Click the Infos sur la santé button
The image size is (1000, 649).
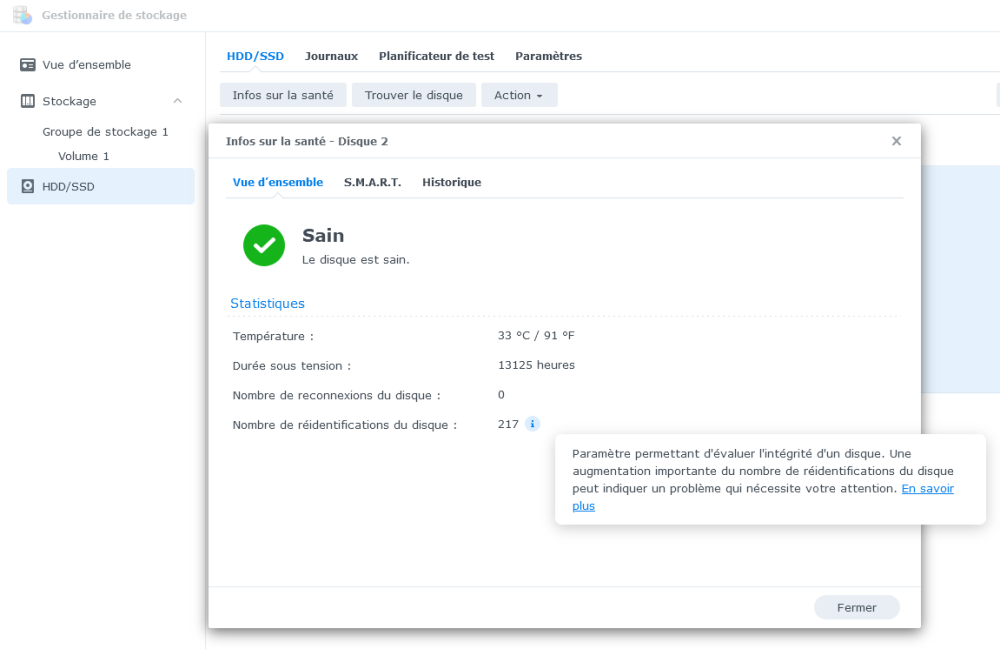tap(283, 95)
